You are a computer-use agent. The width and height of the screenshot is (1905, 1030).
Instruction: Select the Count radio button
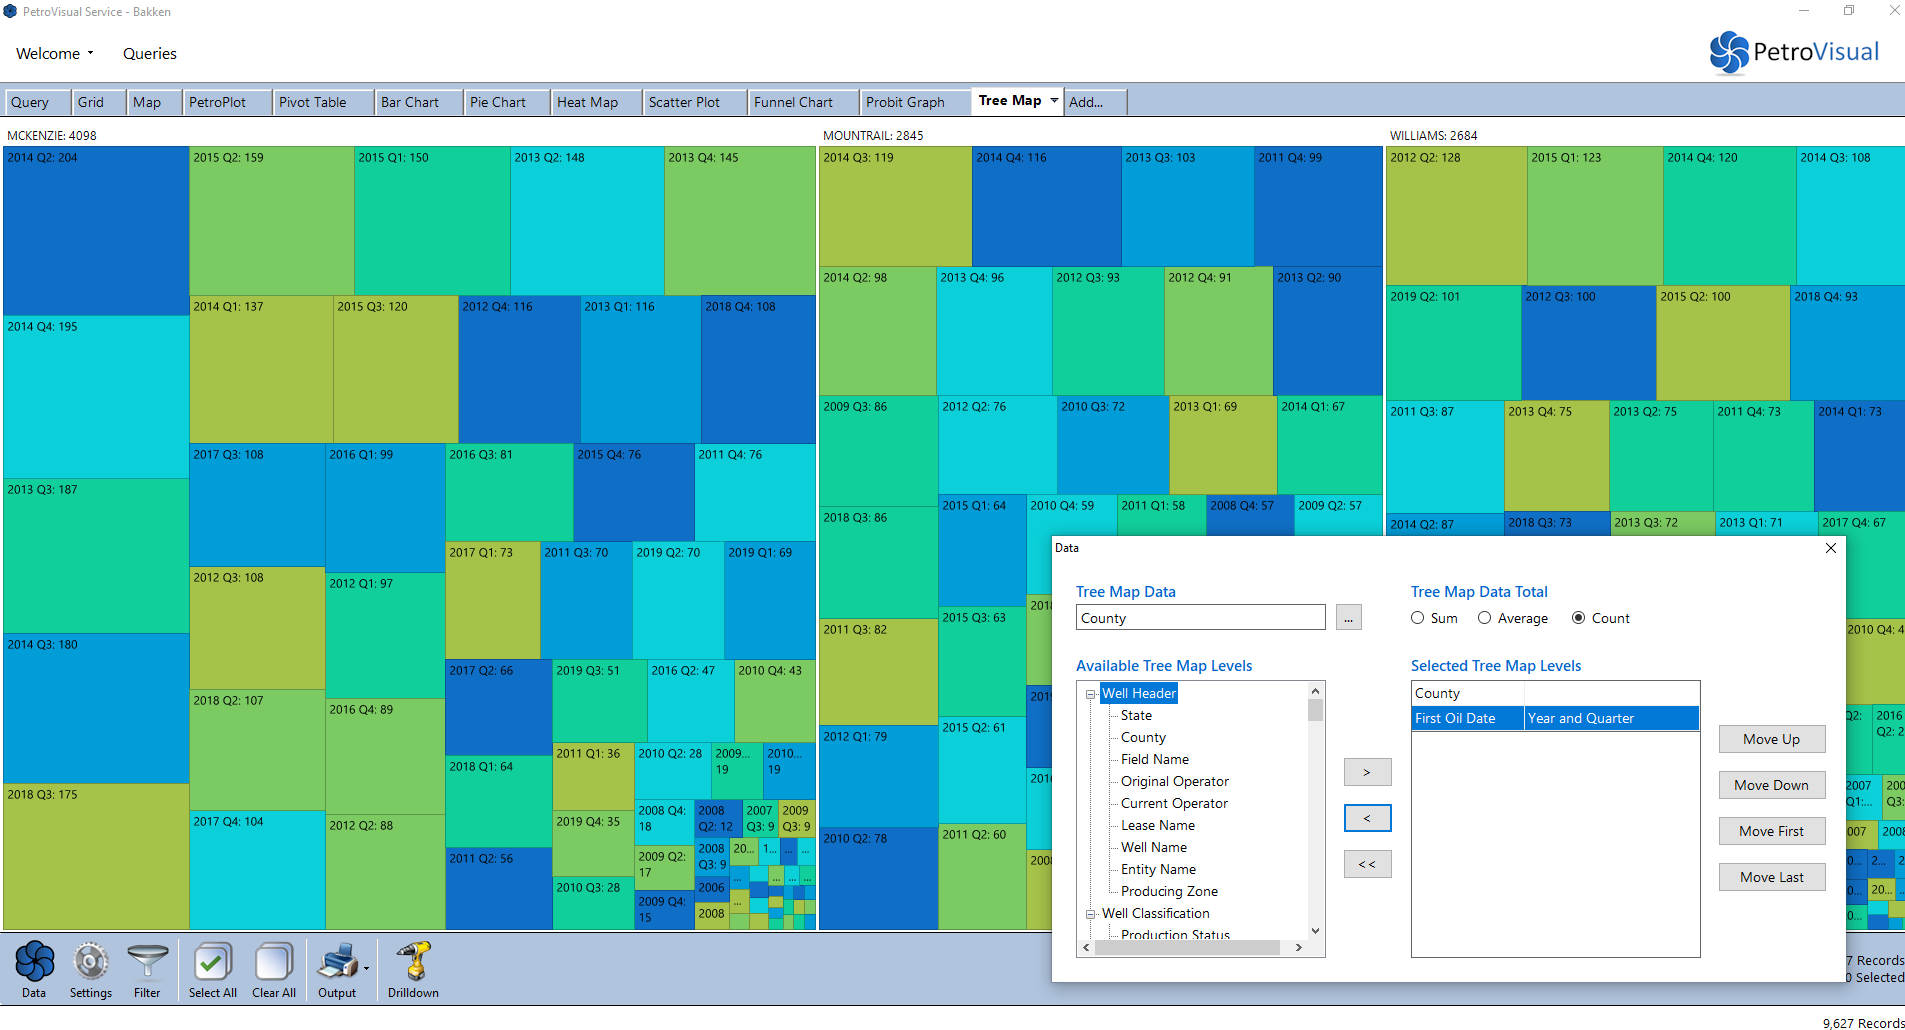[1579, 618]
